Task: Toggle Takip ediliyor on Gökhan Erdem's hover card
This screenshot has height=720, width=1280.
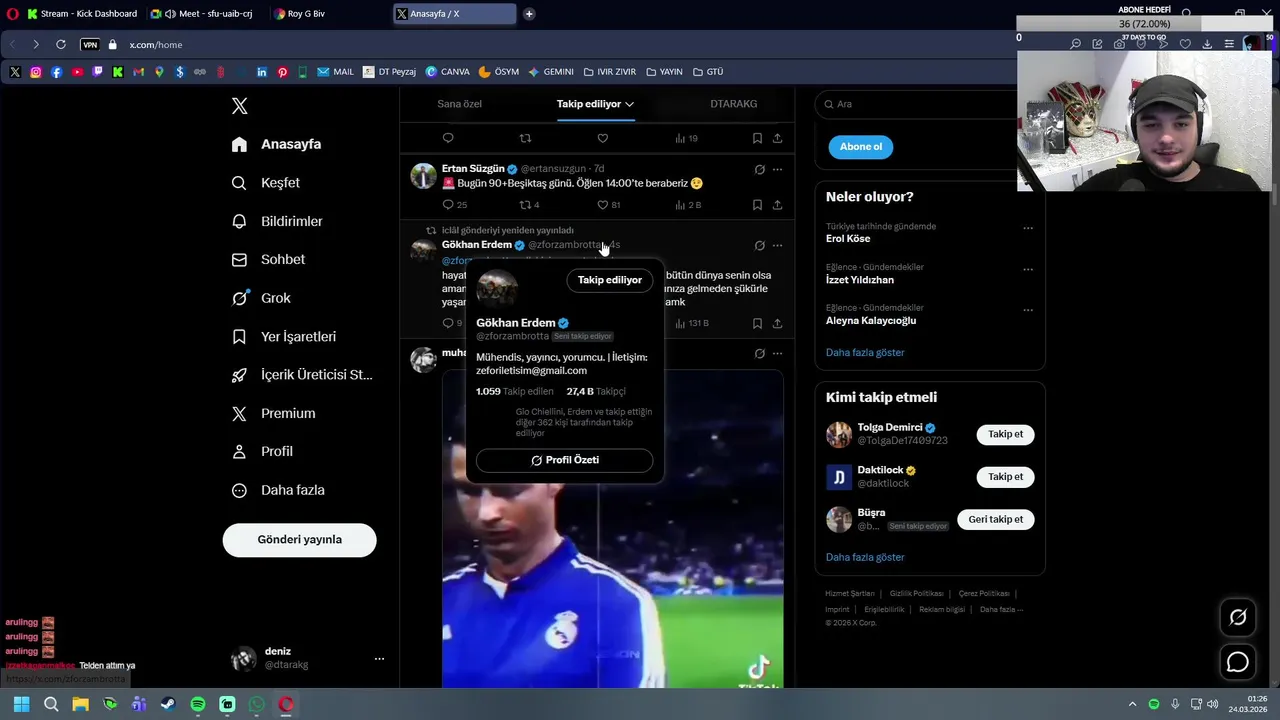Action: tap(610, 280)
